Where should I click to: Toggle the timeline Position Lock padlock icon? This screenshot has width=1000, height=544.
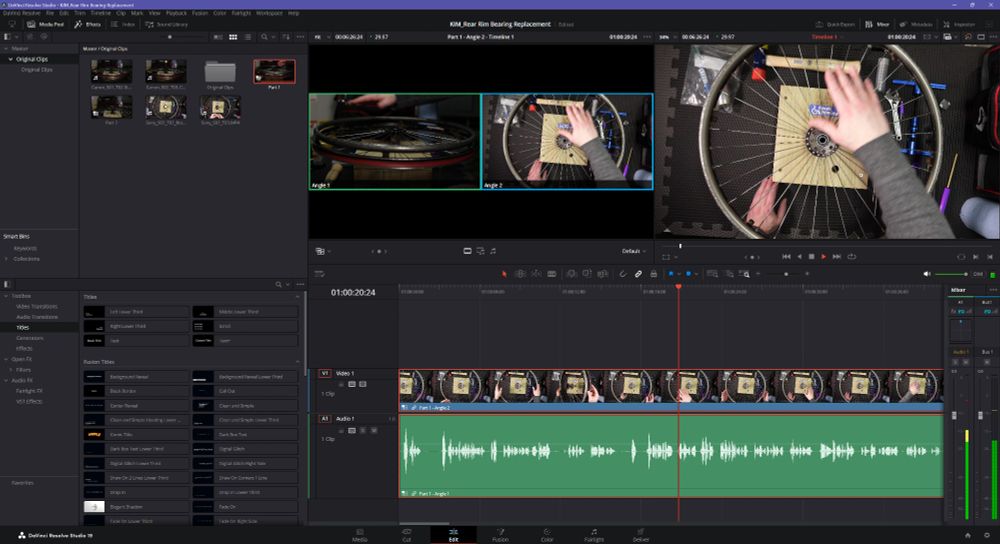pos(654,273)
